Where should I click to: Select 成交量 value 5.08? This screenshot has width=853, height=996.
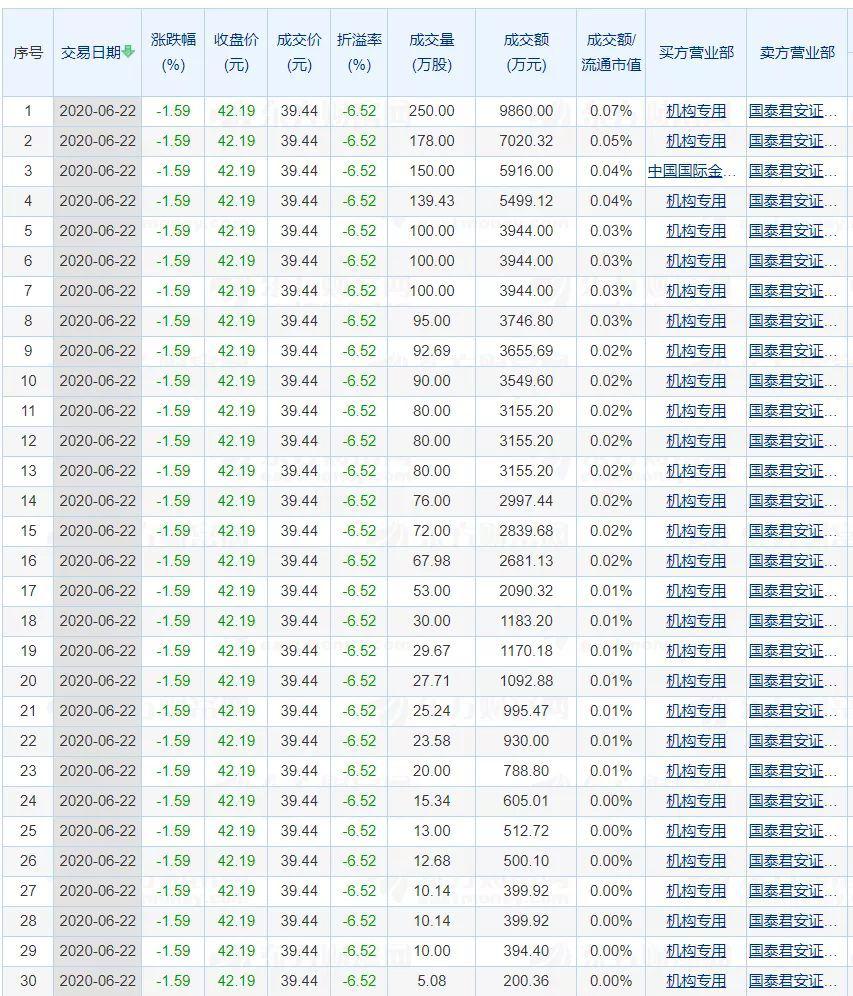[431, 981]
